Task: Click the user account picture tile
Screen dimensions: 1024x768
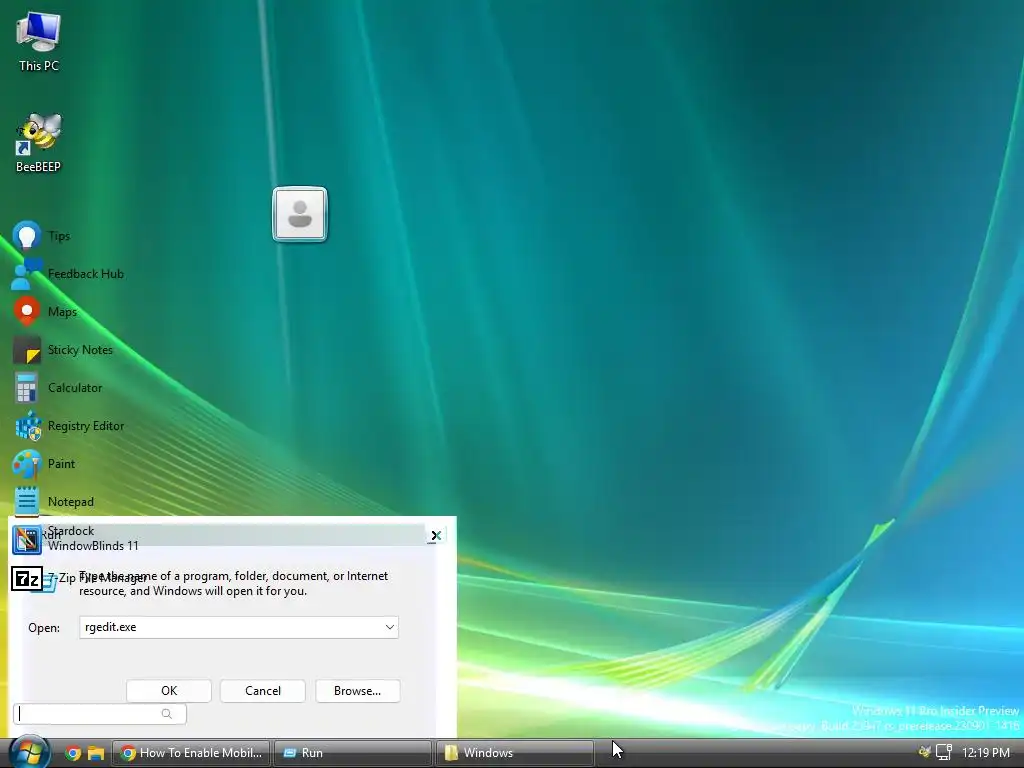Action: (300, 214)
